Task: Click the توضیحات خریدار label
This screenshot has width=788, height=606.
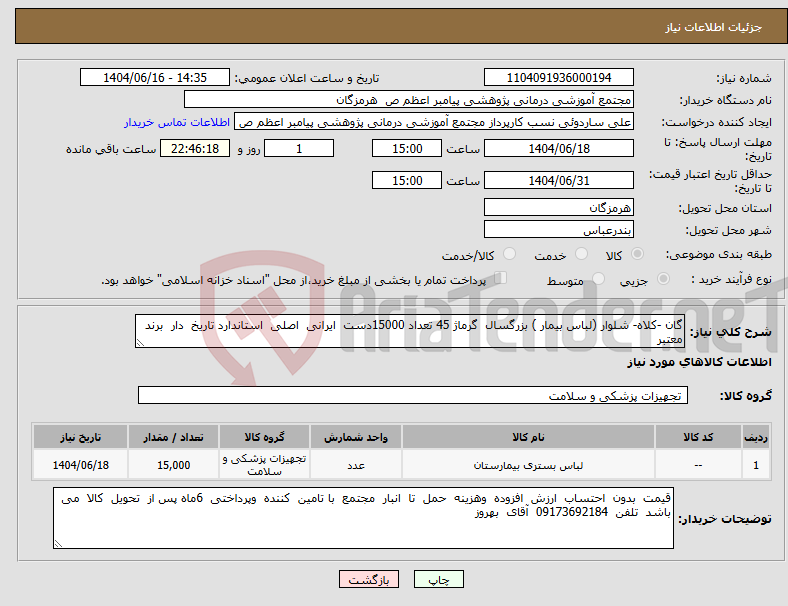Action: click(725, 519)
